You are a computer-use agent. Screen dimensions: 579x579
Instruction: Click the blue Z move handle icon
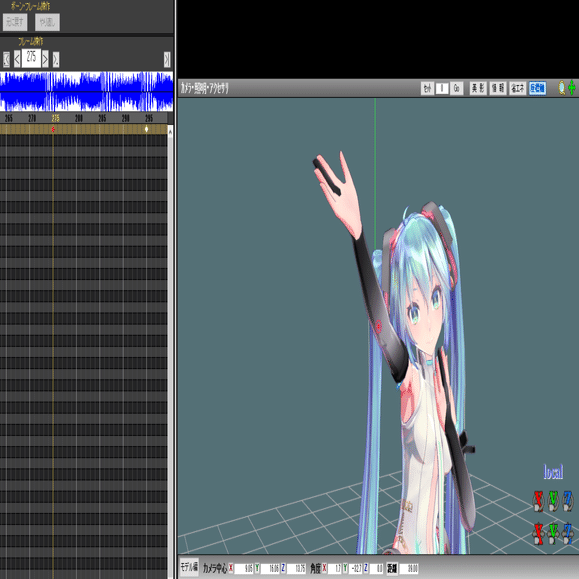(568, 534)
